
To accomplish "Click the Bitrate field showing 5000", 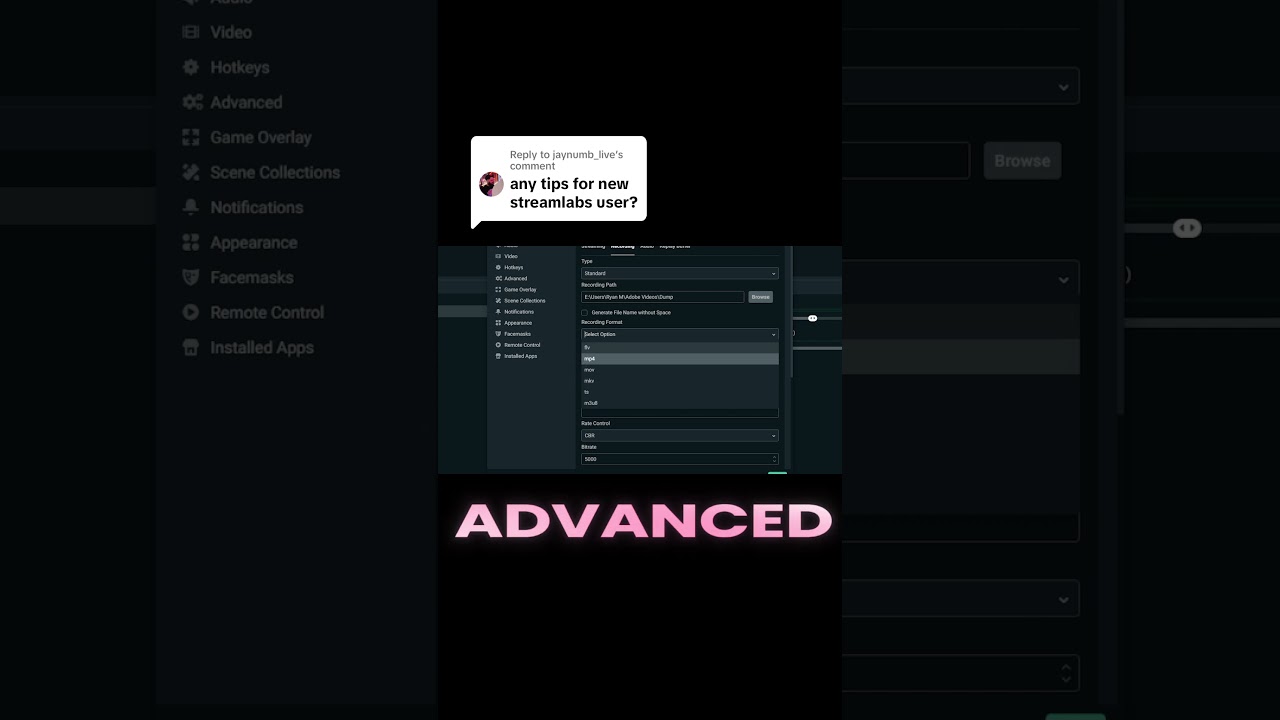I will coord(680,459).
